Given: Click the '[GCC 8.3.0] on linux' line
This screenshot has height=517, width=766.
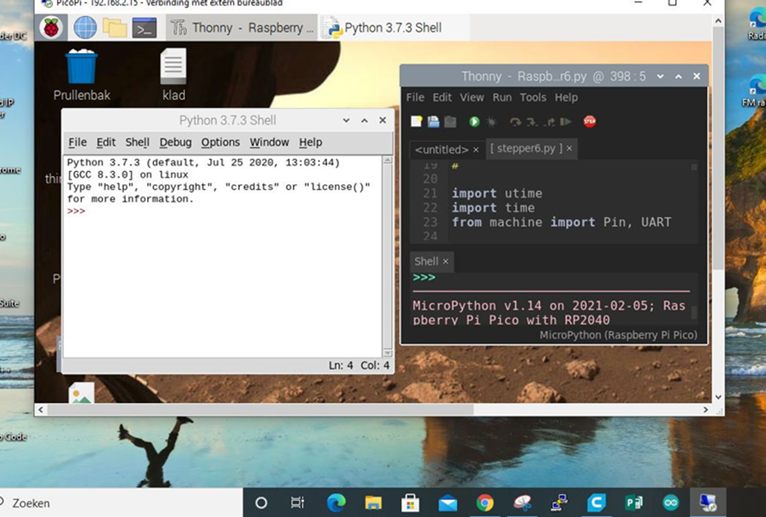Looking at the screenshot, I should [x=128, y=174].
